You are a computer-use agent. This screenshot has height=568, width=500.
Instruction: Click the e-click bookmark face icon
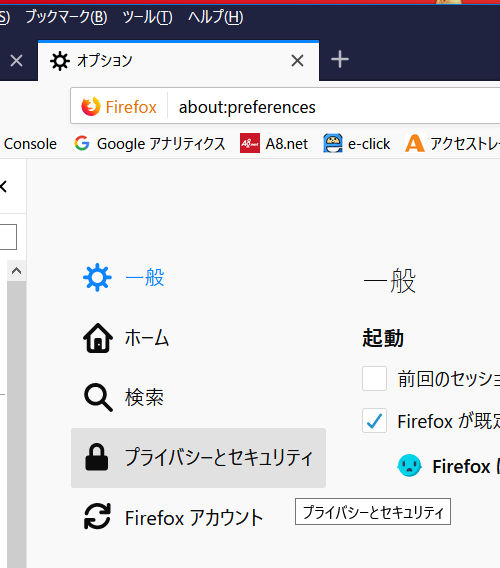(x=333, y=143)
